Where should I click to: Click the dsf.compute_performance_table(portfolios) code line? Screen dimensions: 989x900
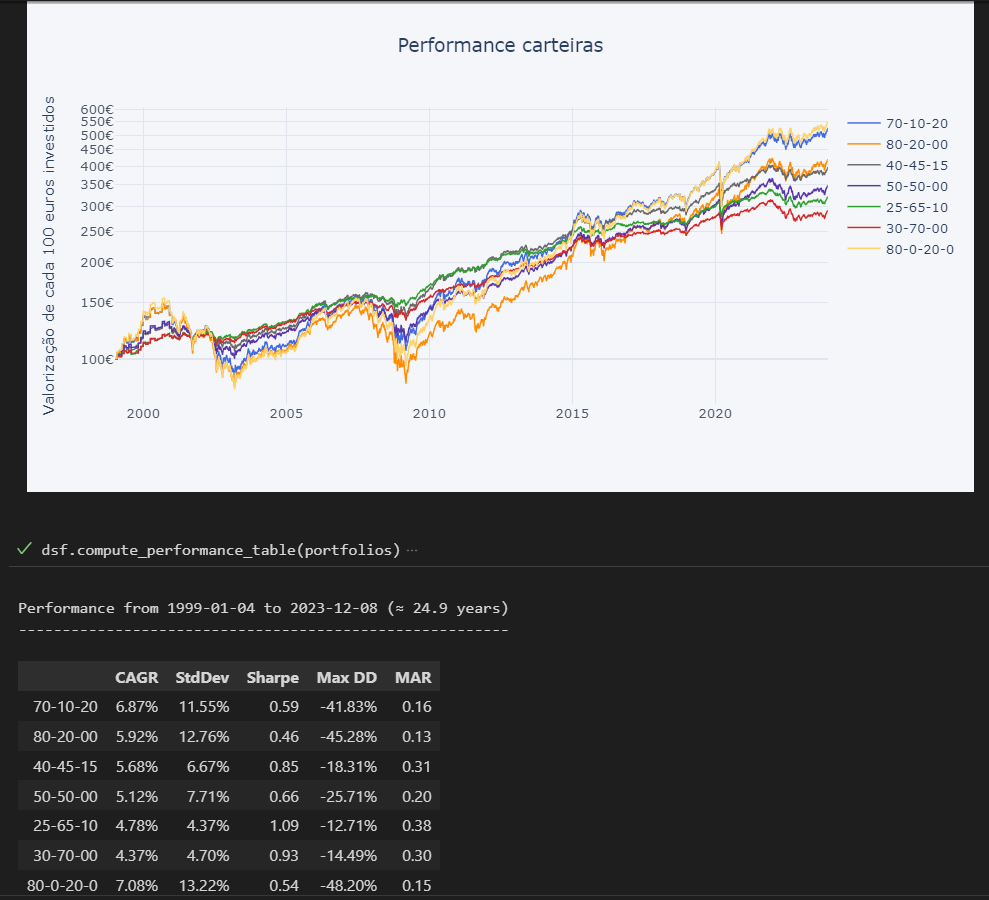220,550
